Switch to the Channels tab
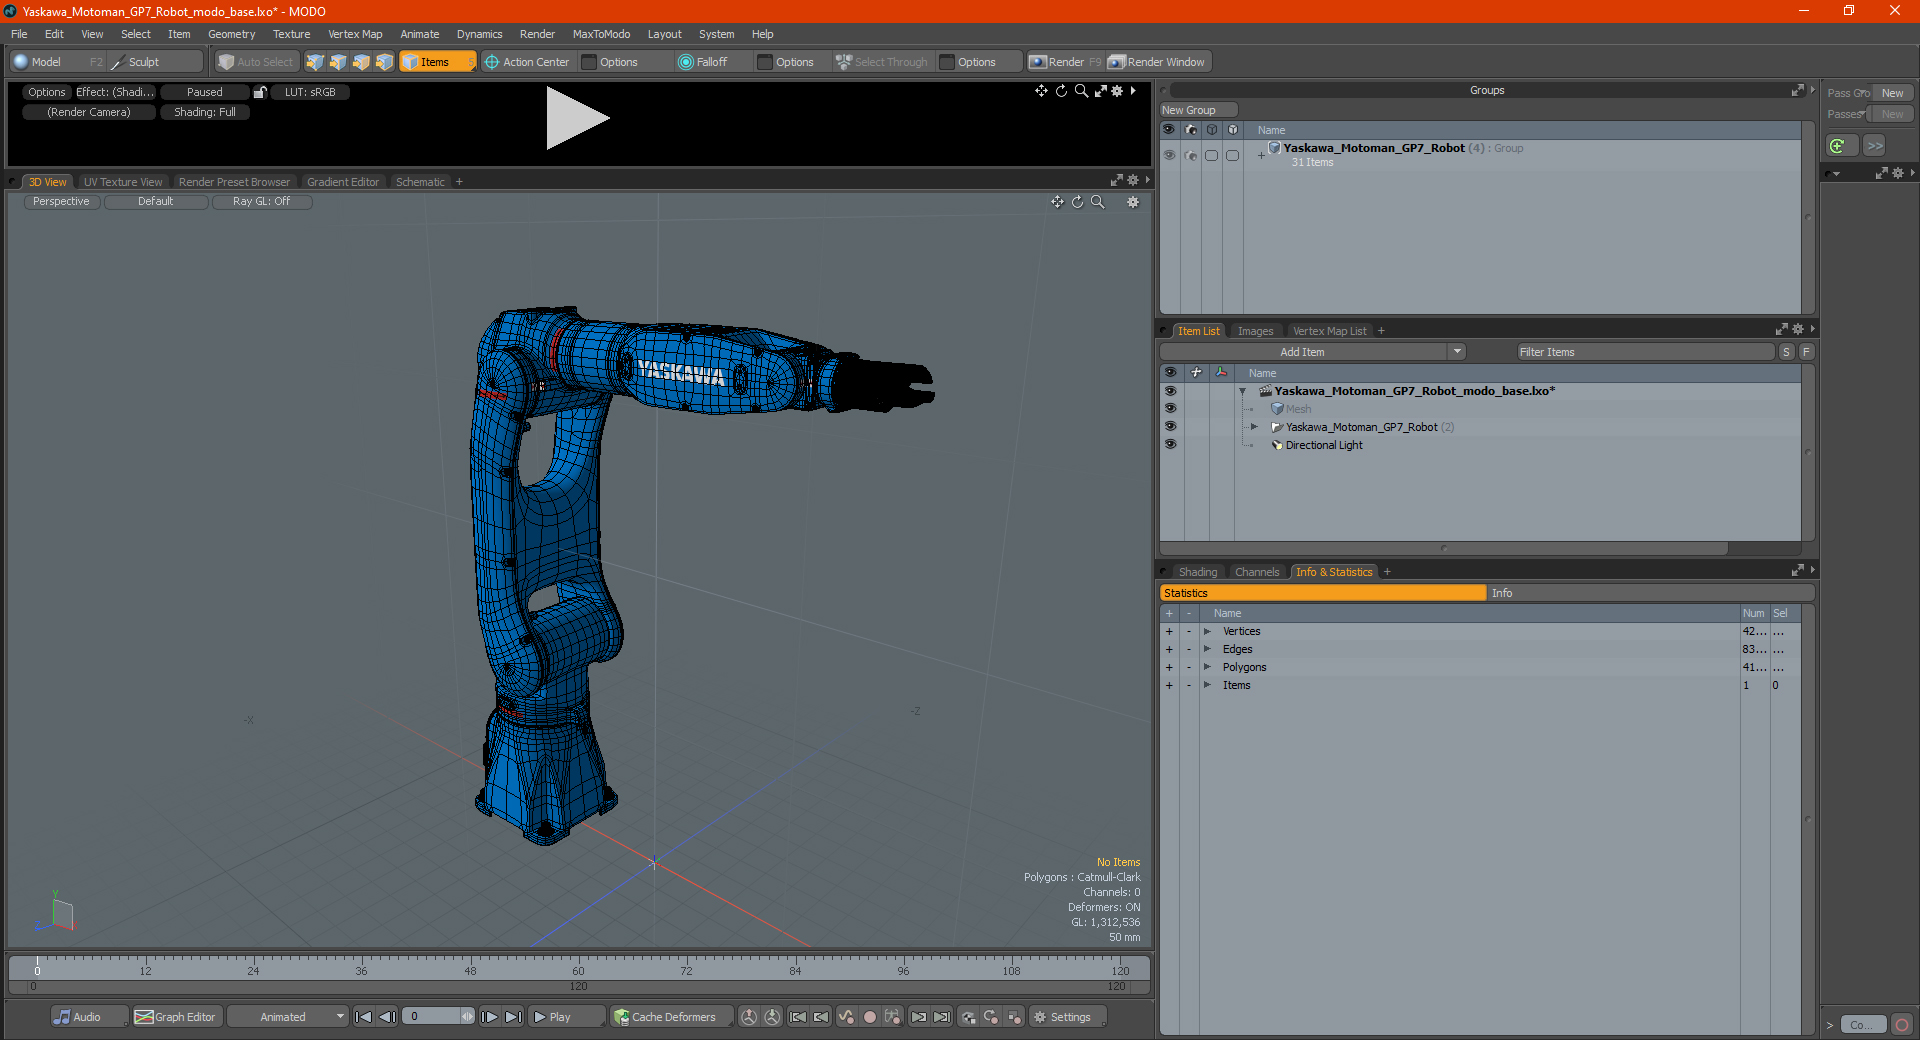The image size is (1920, 1040). [x=1257, y=572]
